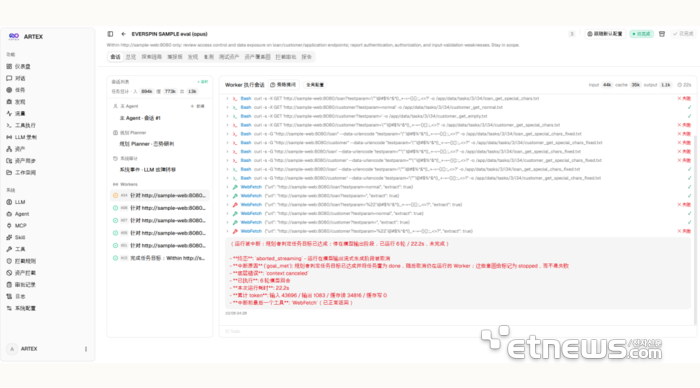The image size is (700, 388).
Task: Open LLM settings in the sidebar
Action: (x=16, y=202)
